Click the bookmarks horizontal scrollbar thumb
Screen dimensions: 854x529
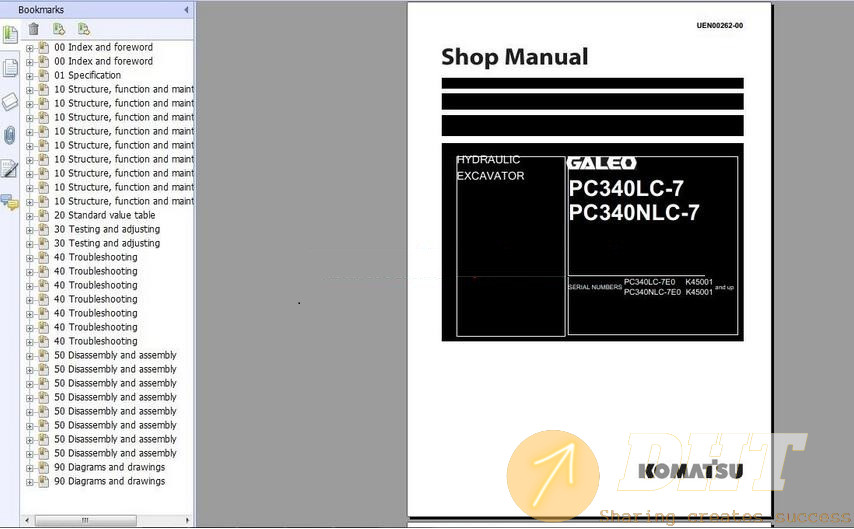[86, 520]
